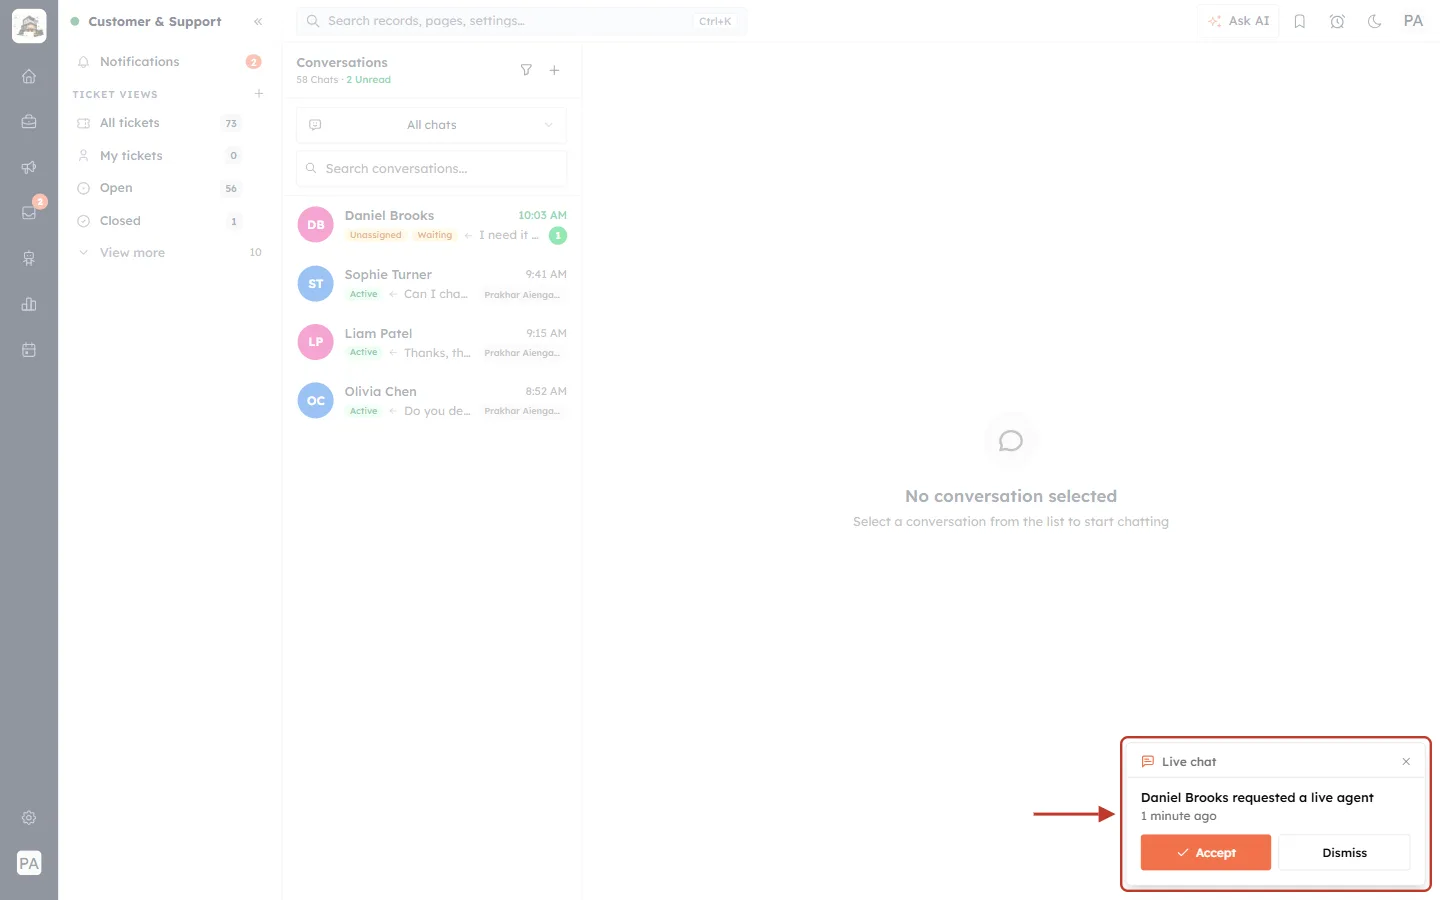This screenshot has height=900, width=1440.
Task: Click the app logo at top left
Action: (29, 26)
